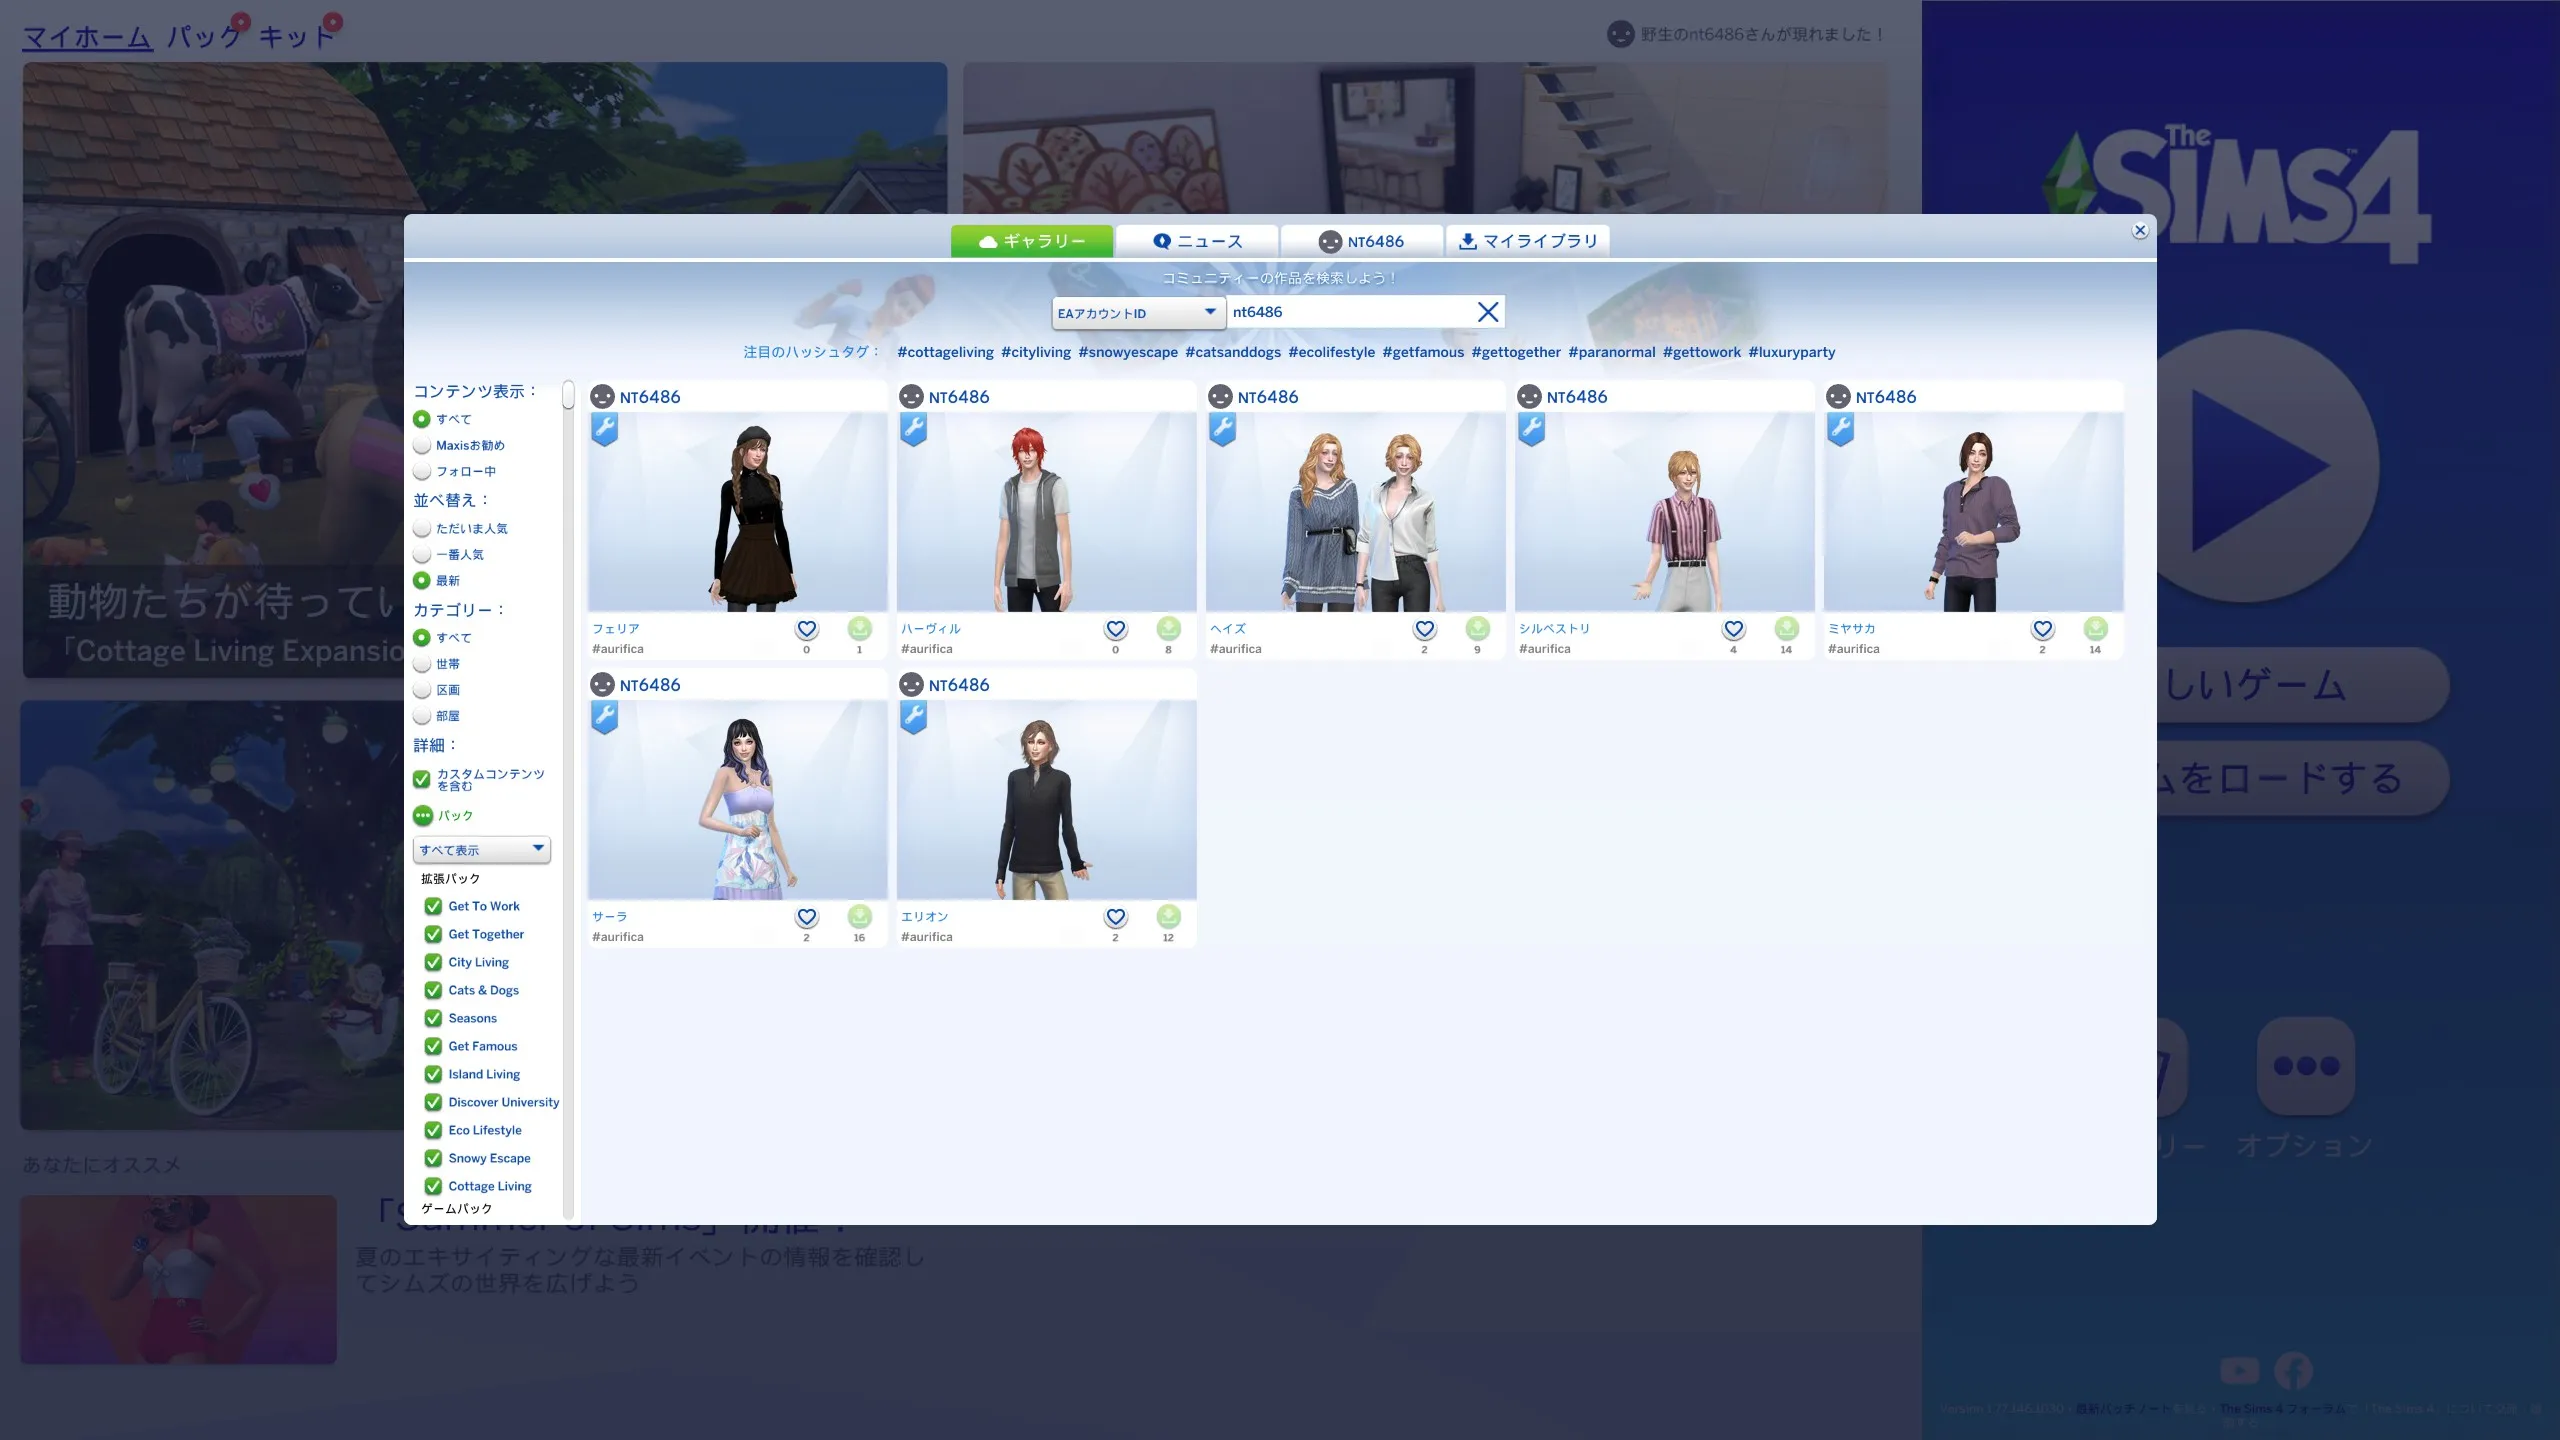Switch to the ニュース tab
The width and height of the screenshot is (2560, 1440).
1197,241
